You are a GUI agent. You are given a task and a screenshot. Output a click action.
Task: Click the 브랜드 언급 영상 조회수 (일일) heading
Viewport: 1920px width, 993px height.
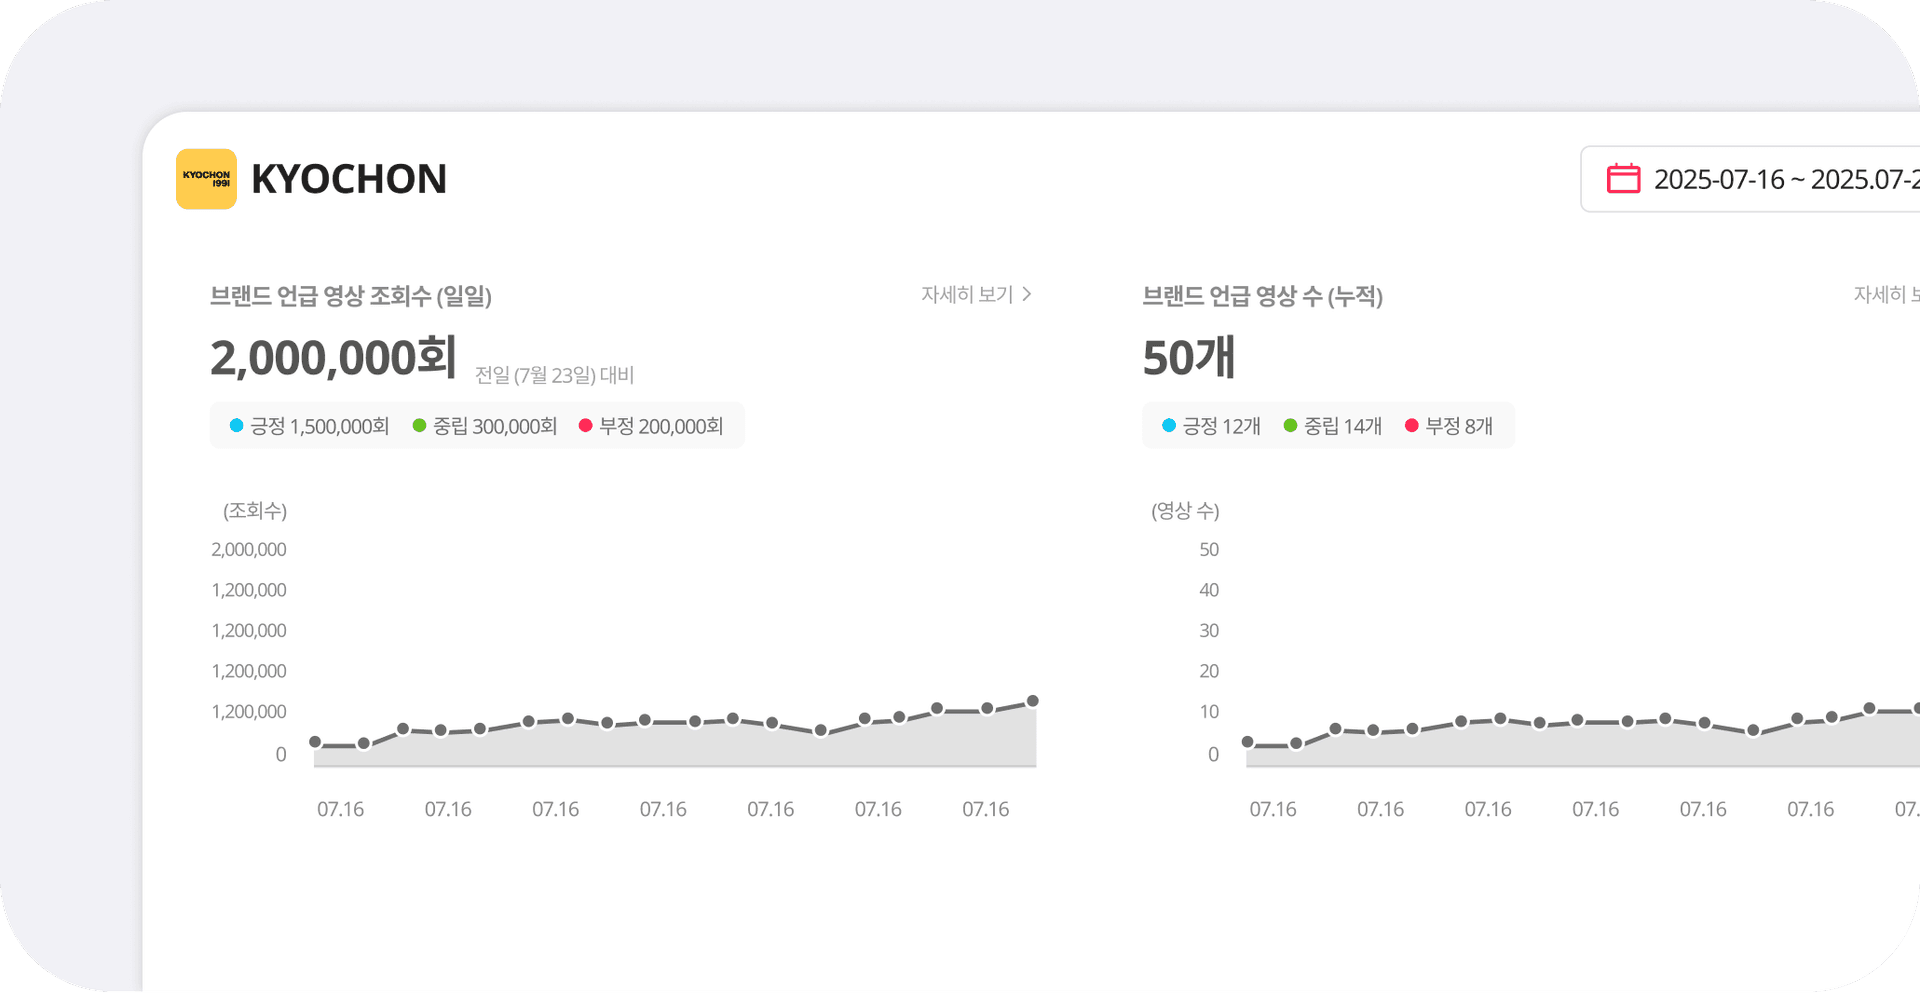[x=350, y=296]
